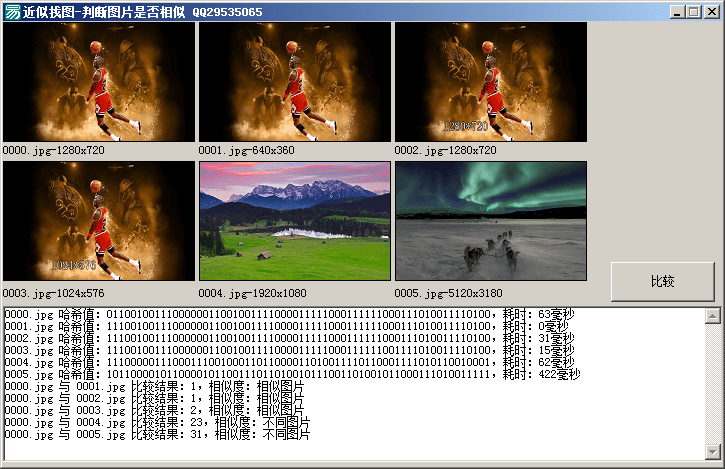This screenshot has height=469, width=725.
Task: Click the 0004.jpg-1920x1080 caption label
Action: [253, 294]
